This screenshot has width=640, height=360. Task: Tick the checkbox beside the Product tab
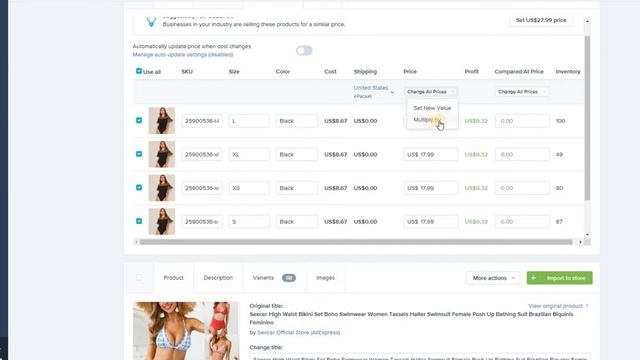(x=139, y=278)
